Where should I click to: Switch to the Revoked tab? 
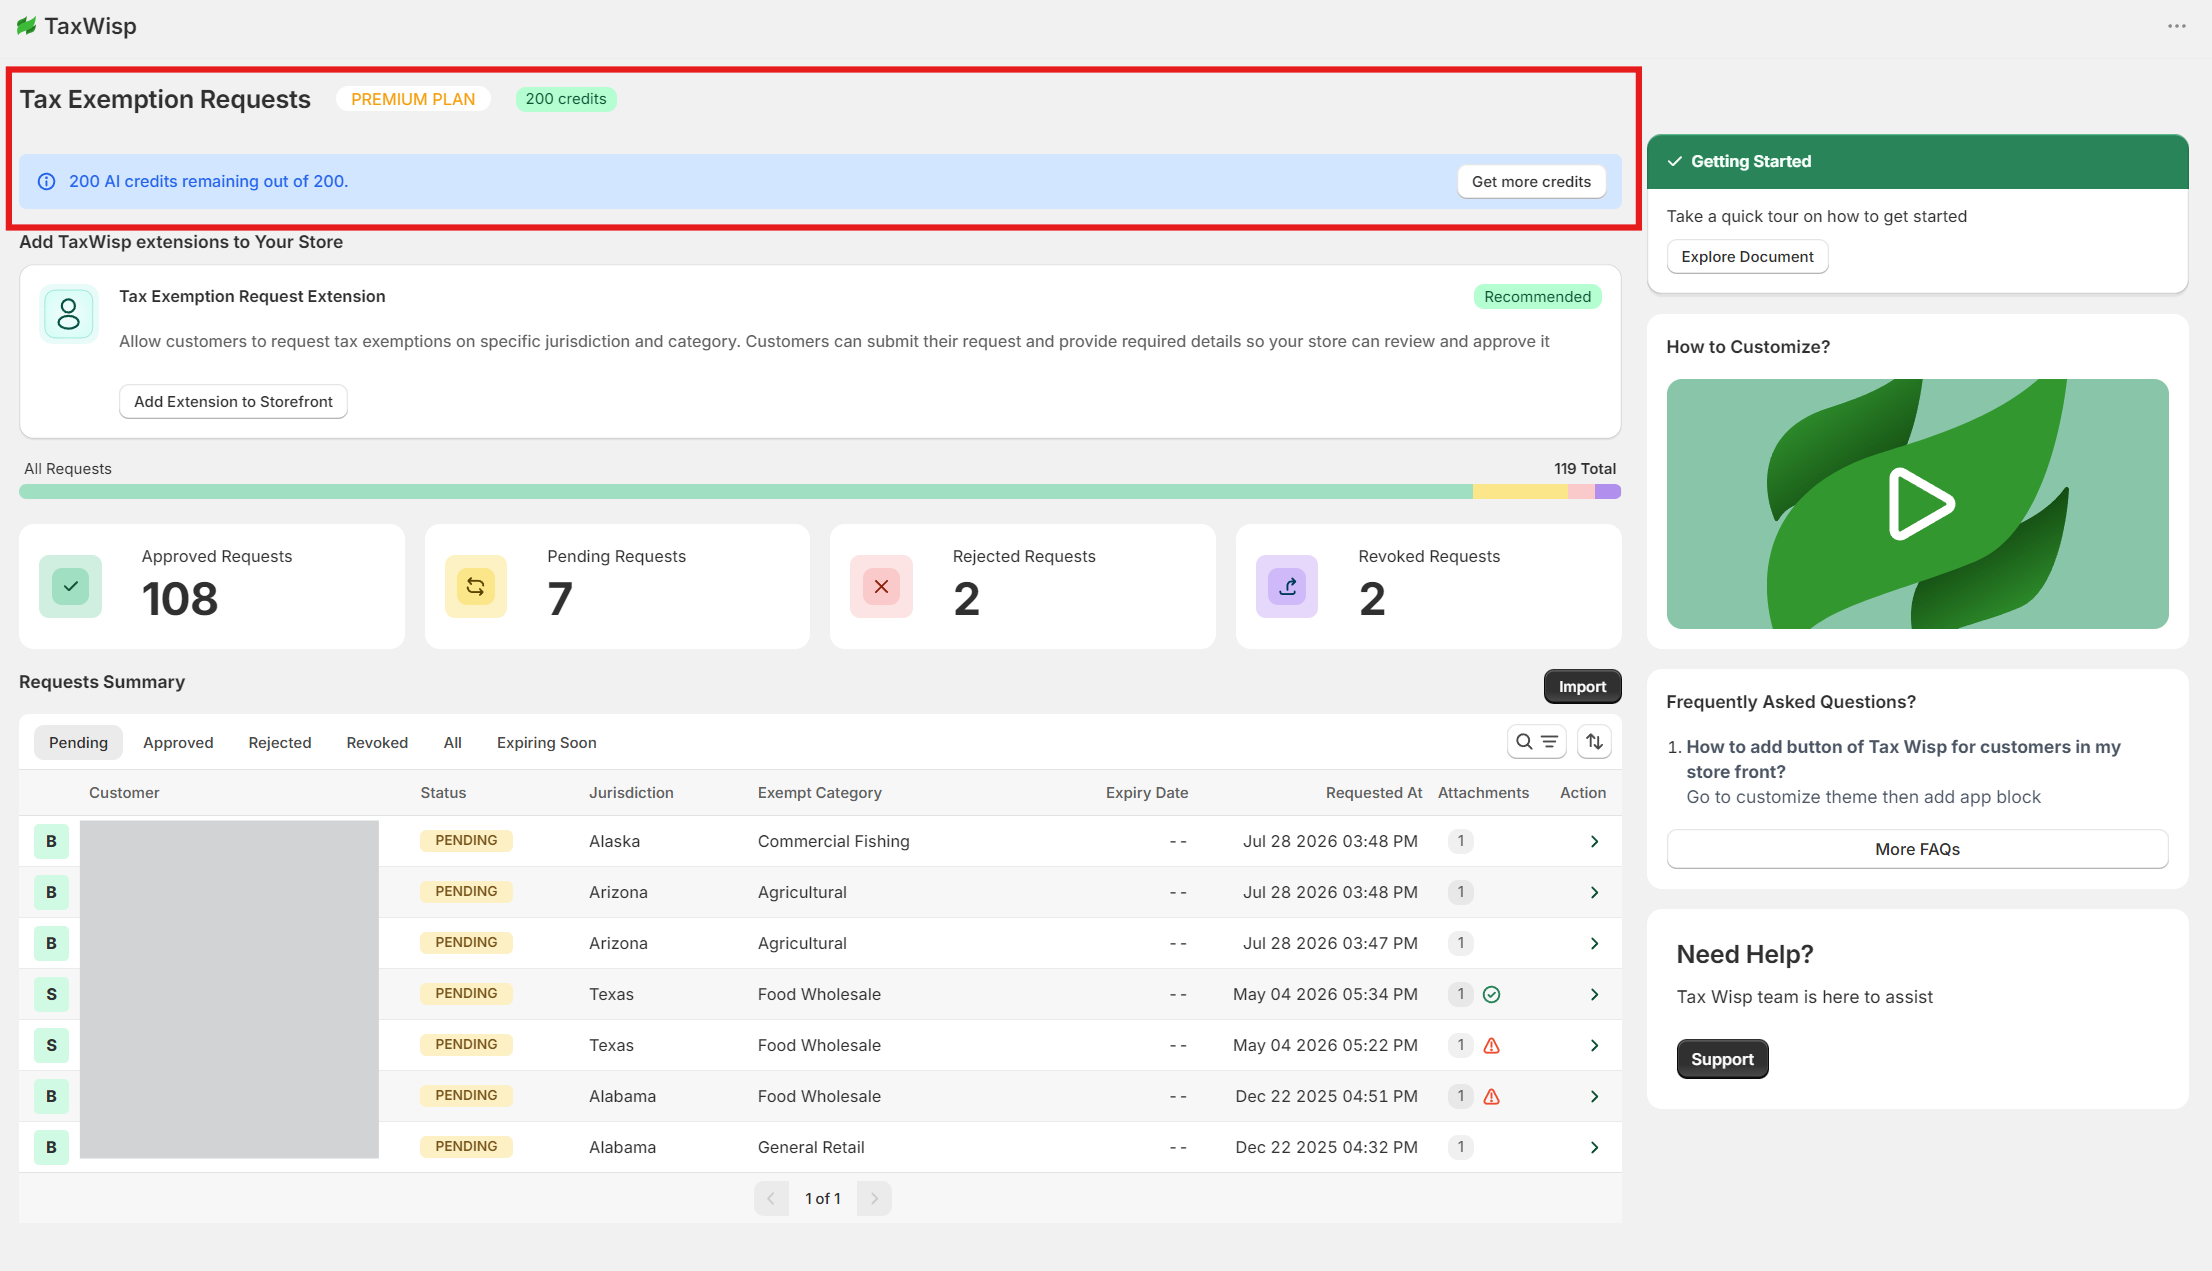377,743
